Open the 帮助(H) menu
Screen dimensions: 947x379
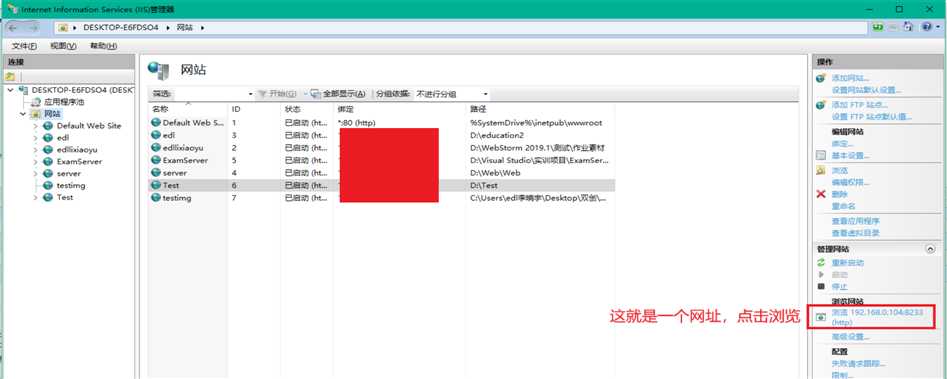103,46
